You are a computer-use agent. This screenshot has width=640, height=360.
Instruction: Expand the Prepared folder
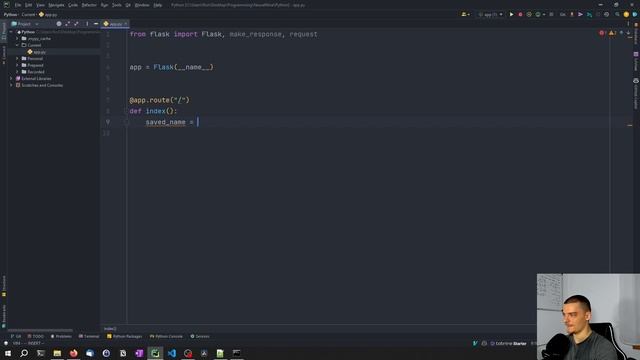pyautogui.click(x=17, y=65)
